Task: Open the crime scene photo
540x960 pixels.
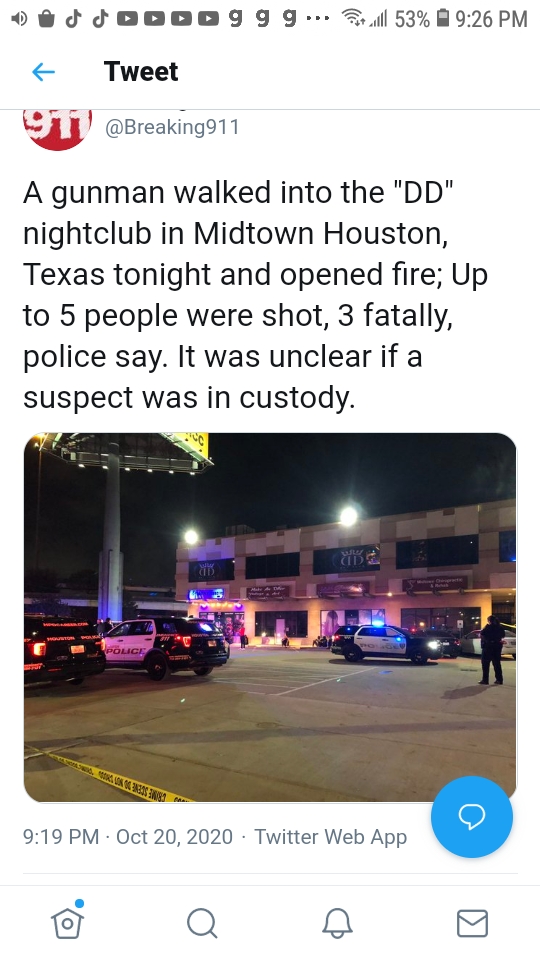Action: 270,617
